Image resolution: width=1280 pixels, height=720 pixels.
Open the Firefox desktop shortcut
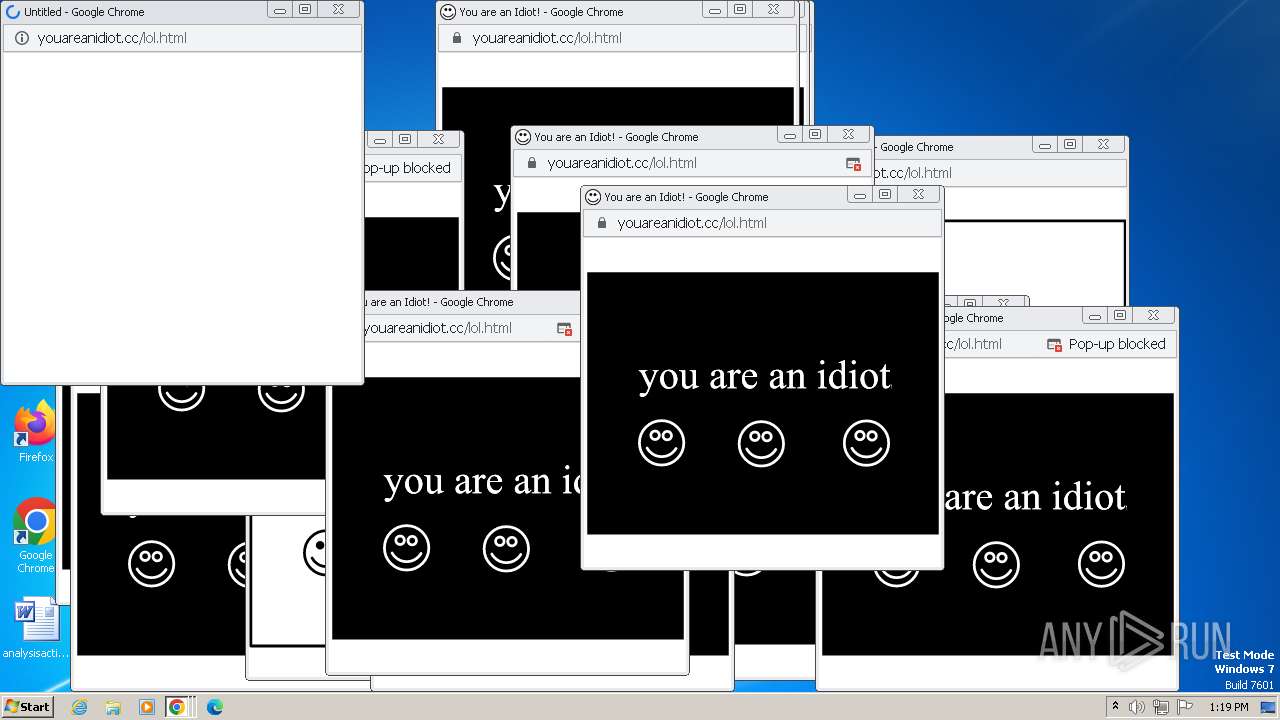(x=36, y=432)
